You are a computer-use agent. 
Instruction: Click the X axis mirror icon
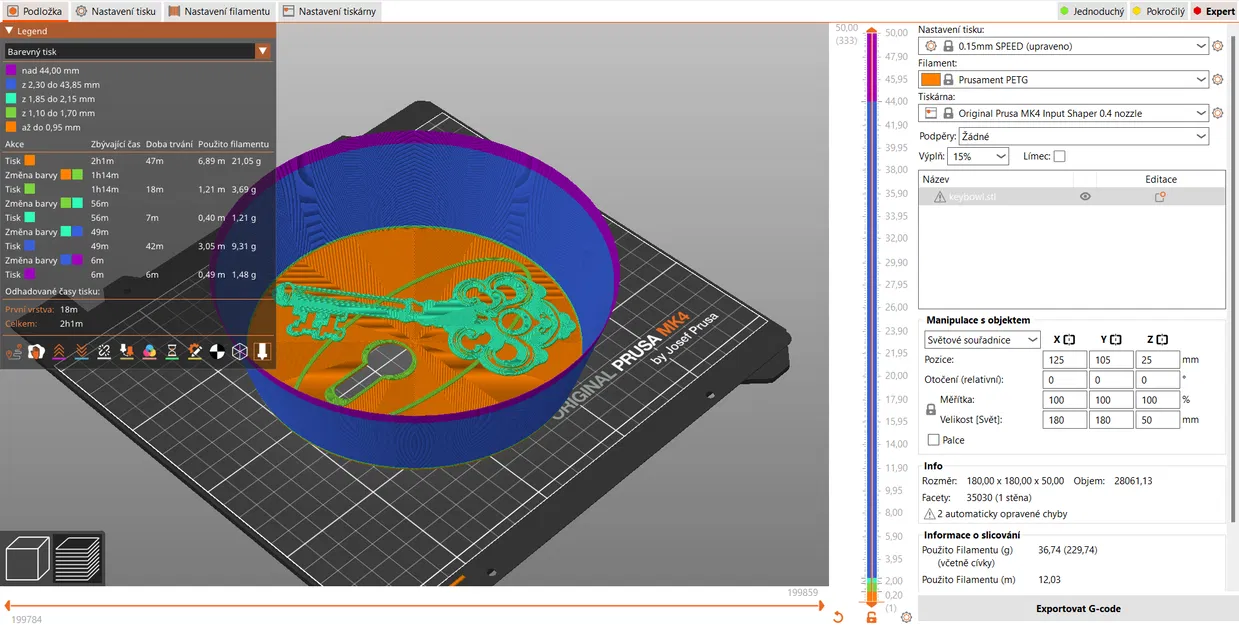click(x=1068, y=340)
